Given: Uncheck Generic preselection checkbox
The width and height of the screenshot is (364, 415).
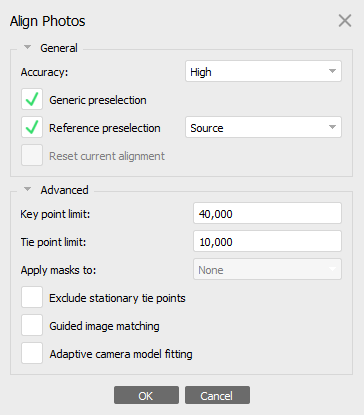Looking at the screenshot, I should (x=32, y=99).
